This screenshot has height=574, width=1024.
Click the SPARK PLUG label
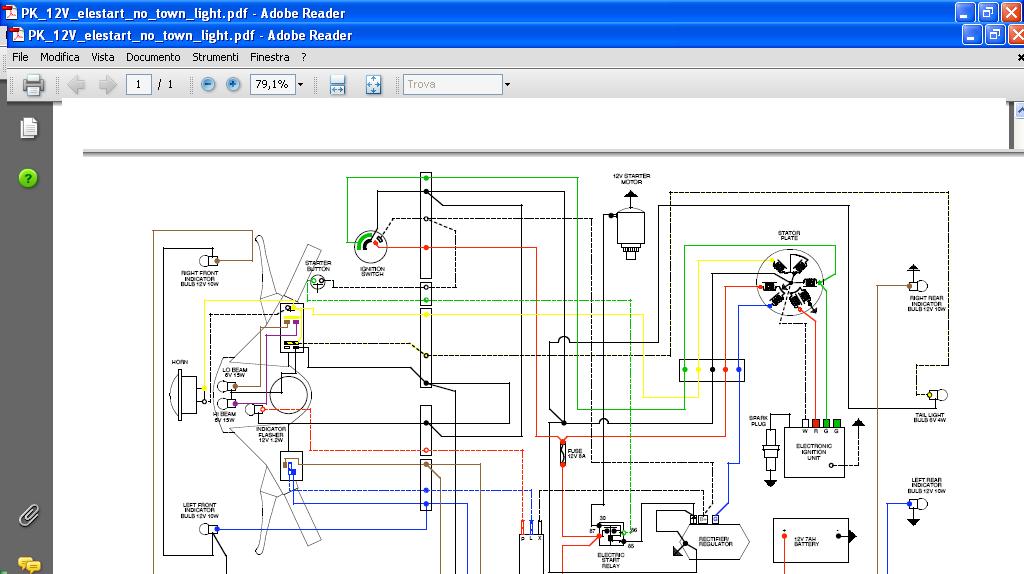point(758,421)
